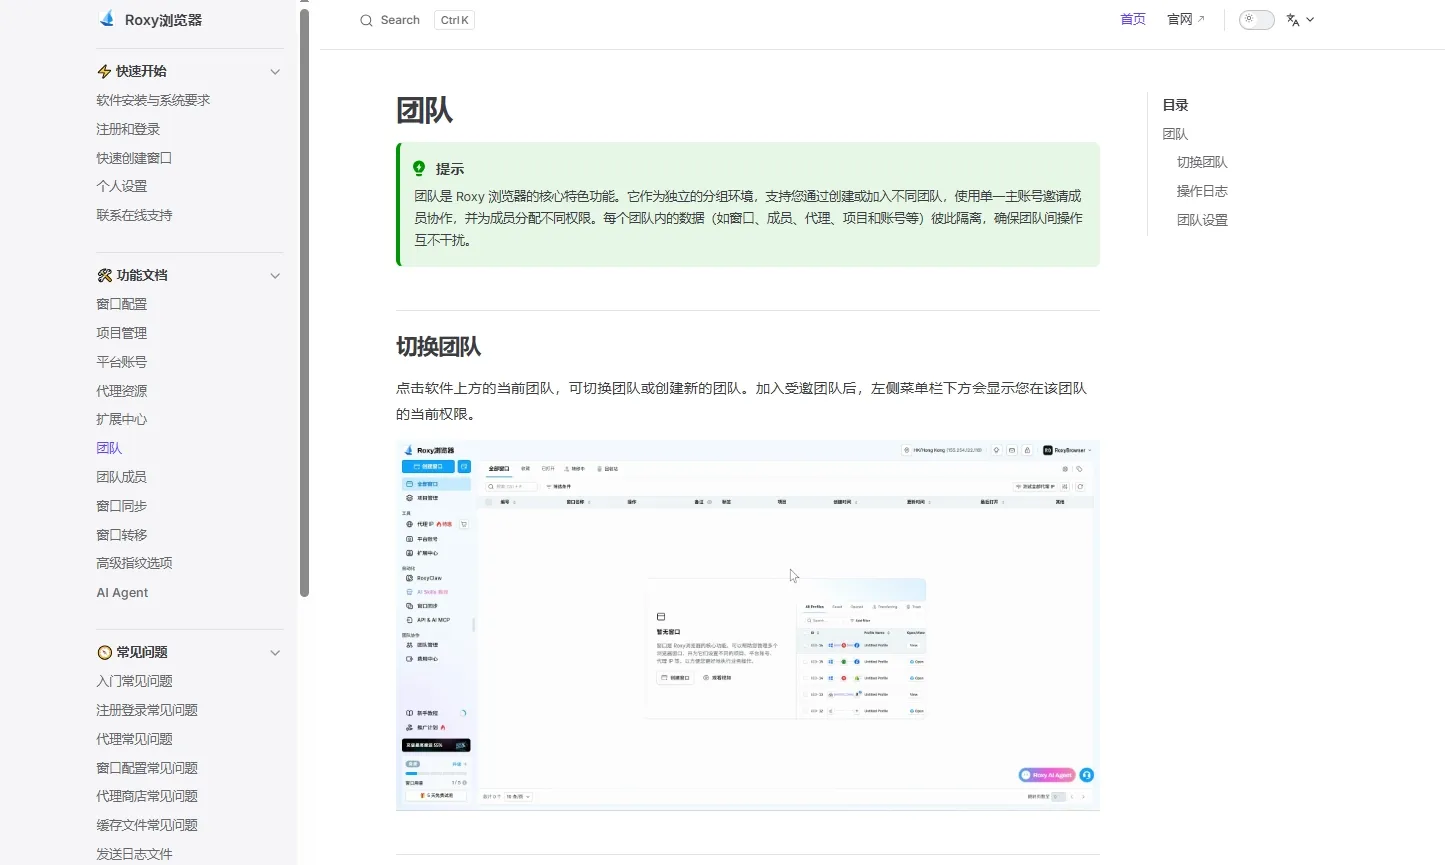The image size is (1445, 865).
Task: Open the language translation icon menu
Action: tap(1293, 20)
